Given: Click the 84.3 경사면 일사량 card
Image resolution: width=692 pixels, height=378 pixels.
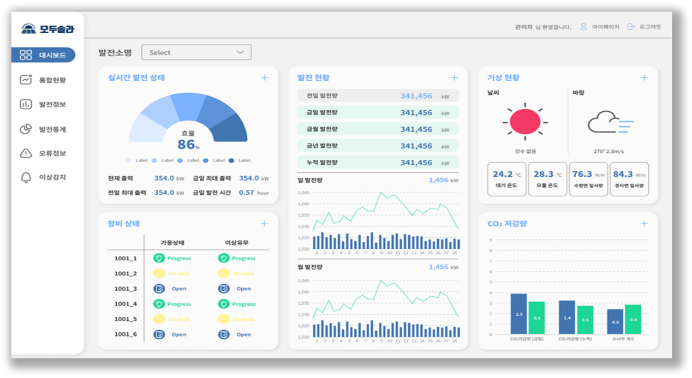Looking at the screenshot, I should (629, 179).
